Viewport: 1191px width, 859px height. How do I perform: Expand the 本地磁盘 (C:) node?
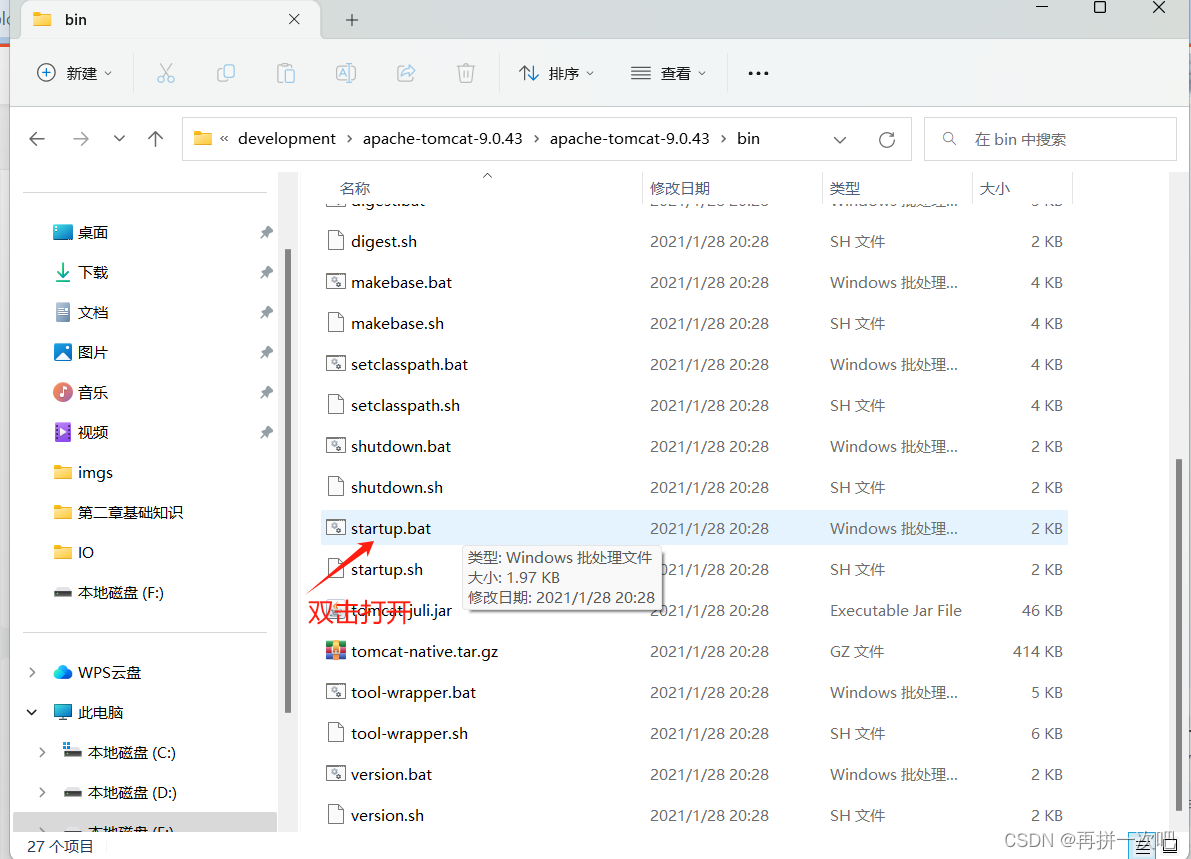point(43,753)
